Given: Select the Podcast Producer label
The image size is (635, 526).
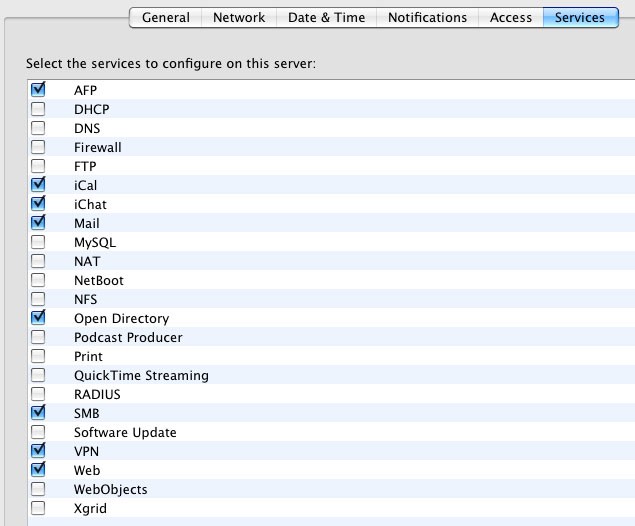Looking at the screenshot, I should click(x=128, y=338).
